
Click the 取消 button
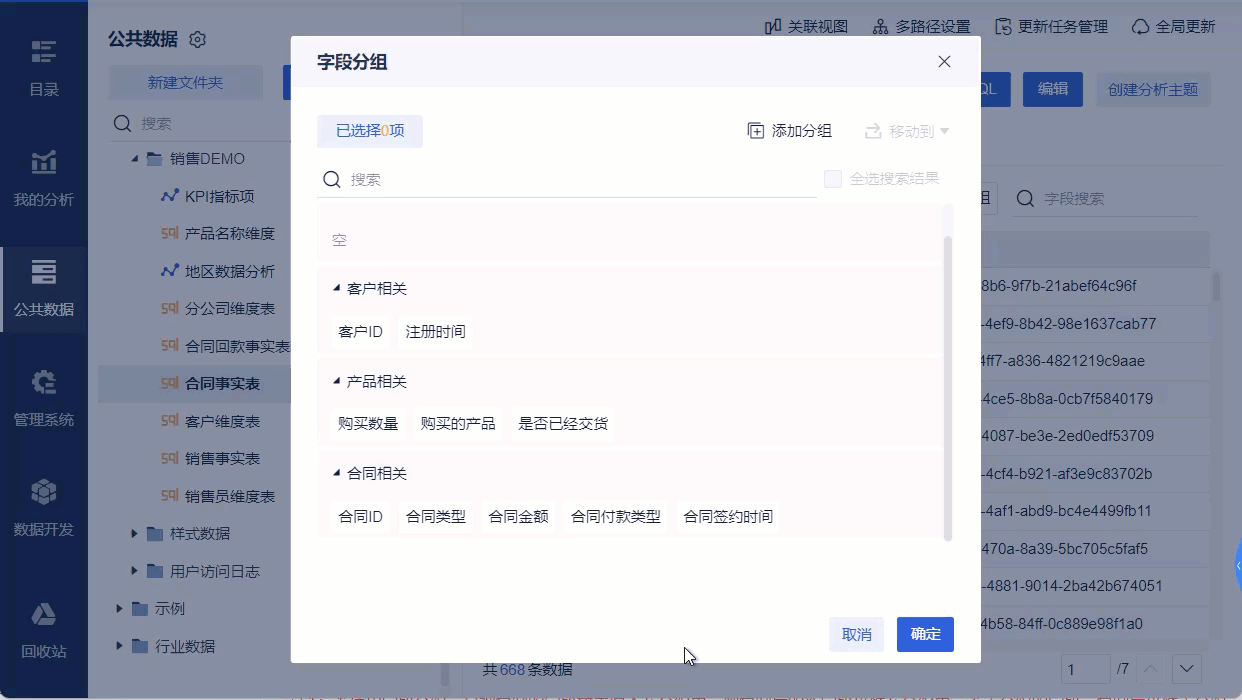tap(856, 634)
